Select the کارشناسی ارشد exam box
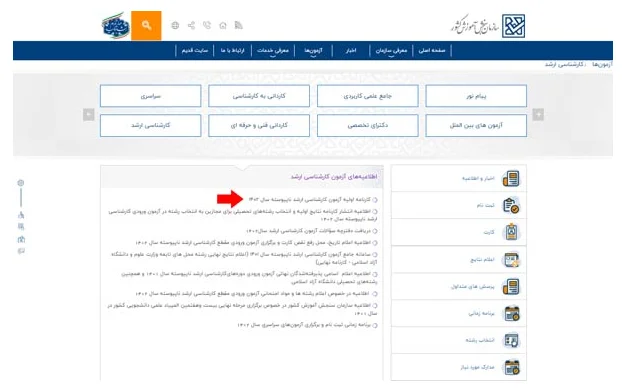Screen dimensions: 622x391 151,125
